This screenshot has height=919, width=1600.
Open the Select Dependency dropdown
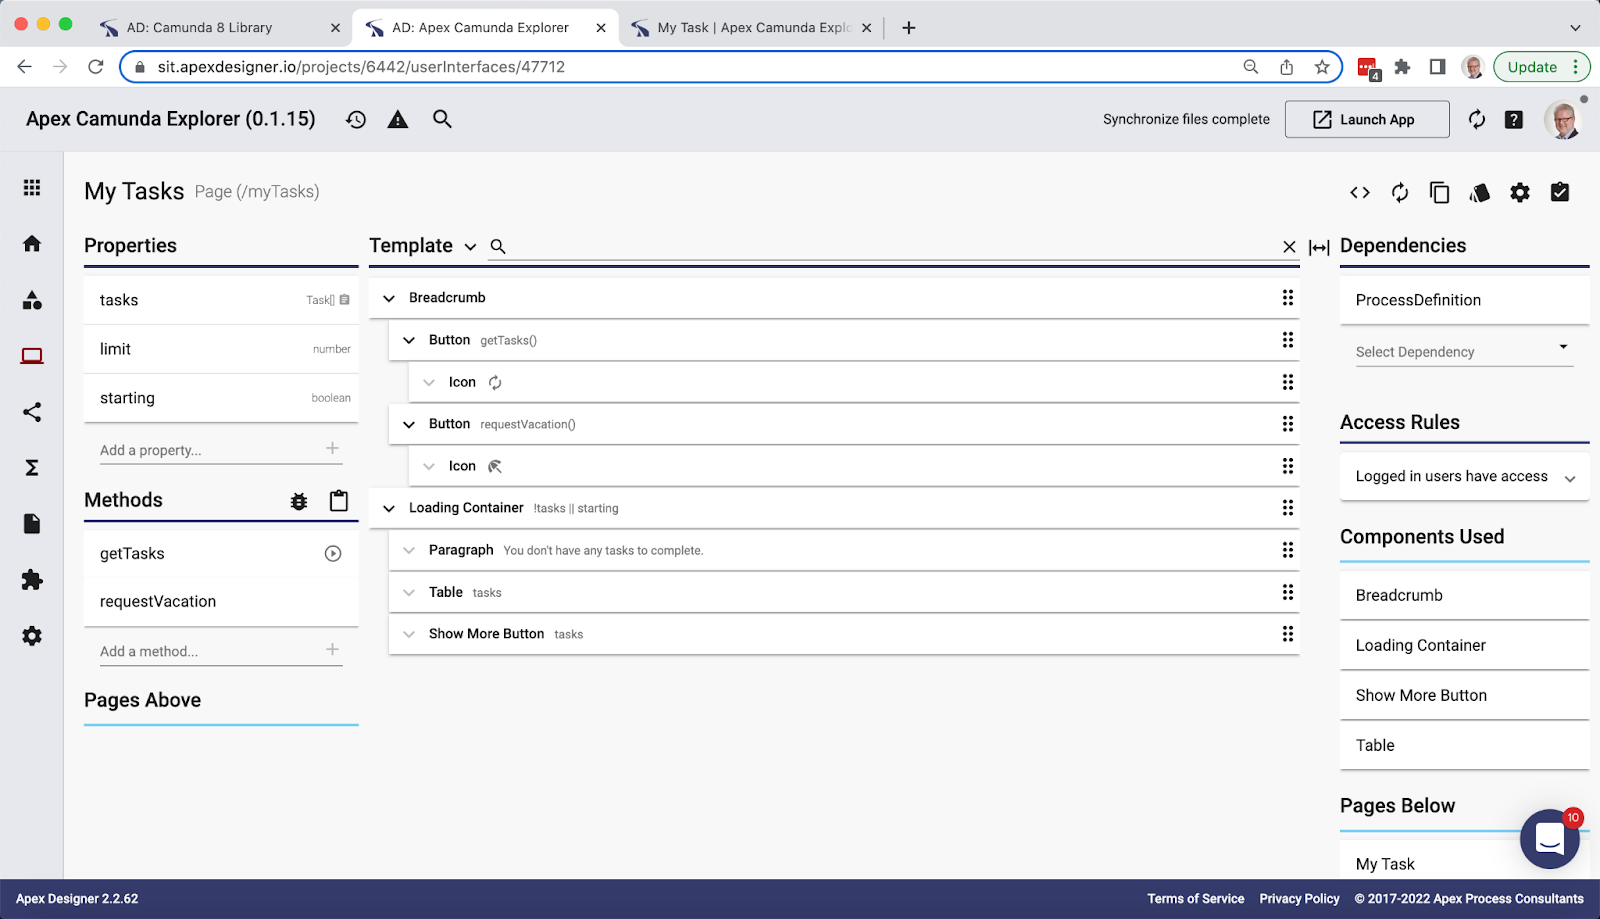[x=1464, y=351]
